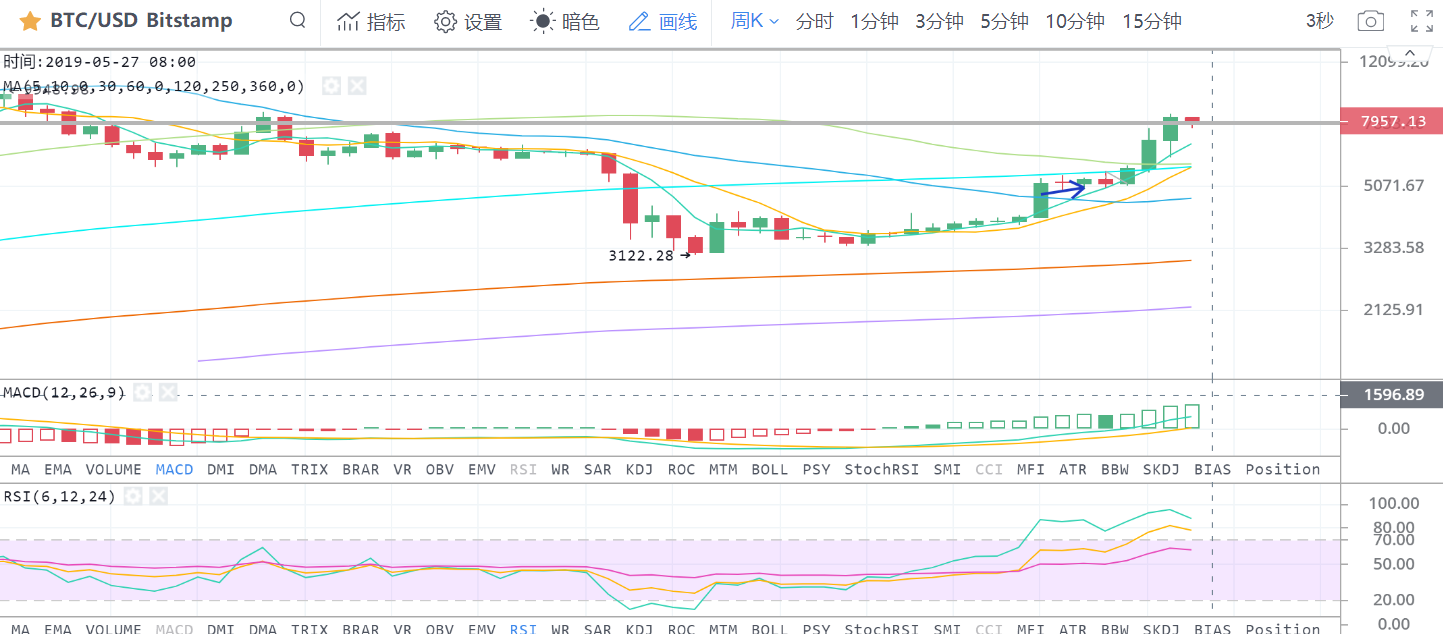This screenshot has height=634, width=1443.
Task: Open symbol search with the magnifier icon
Action: coord(297,21)
